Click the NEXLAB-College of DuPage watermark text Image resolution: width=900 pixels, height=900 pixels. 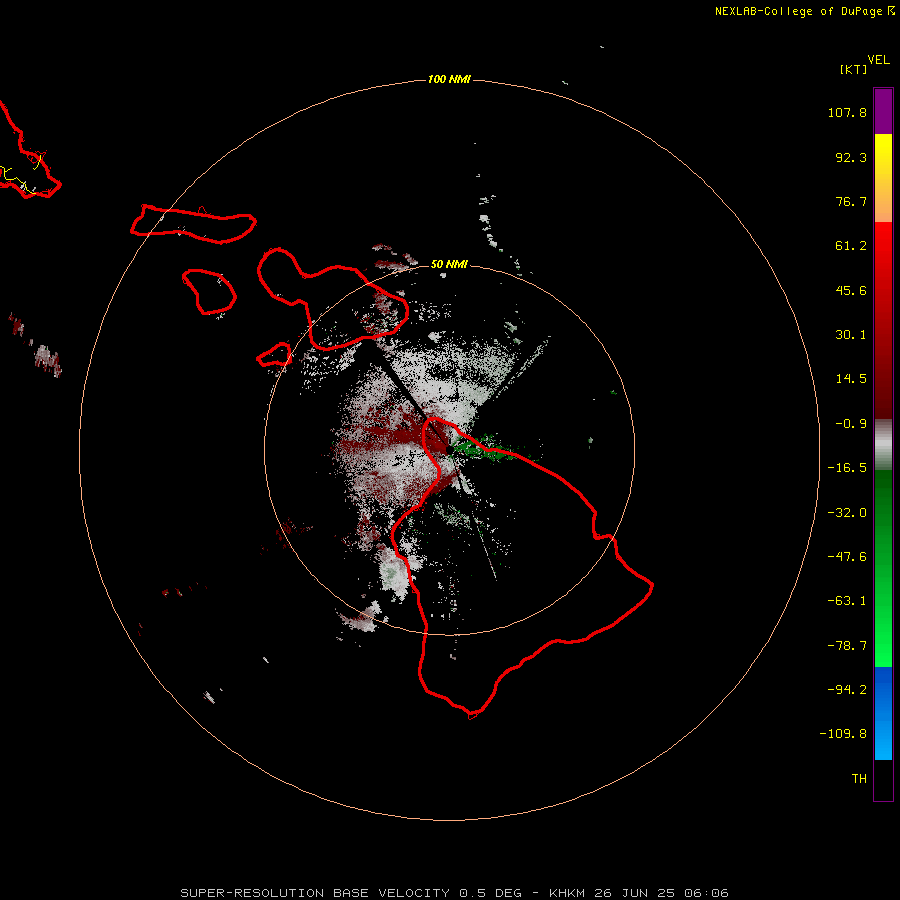point(804,11)
